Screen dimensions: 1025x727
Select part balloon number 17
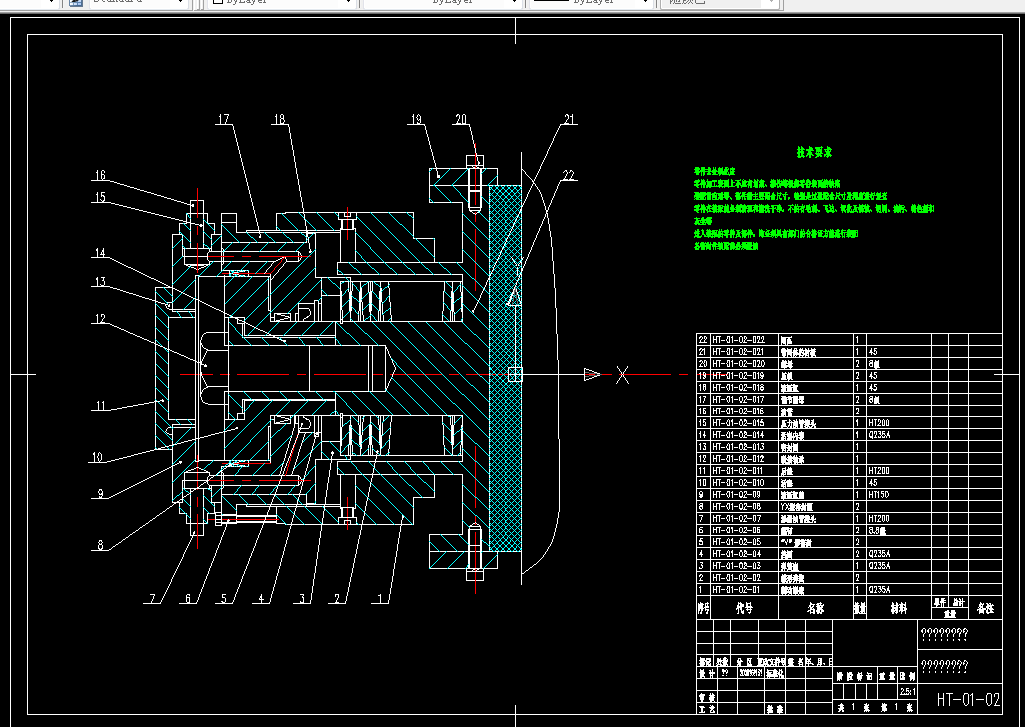[222, 120]
